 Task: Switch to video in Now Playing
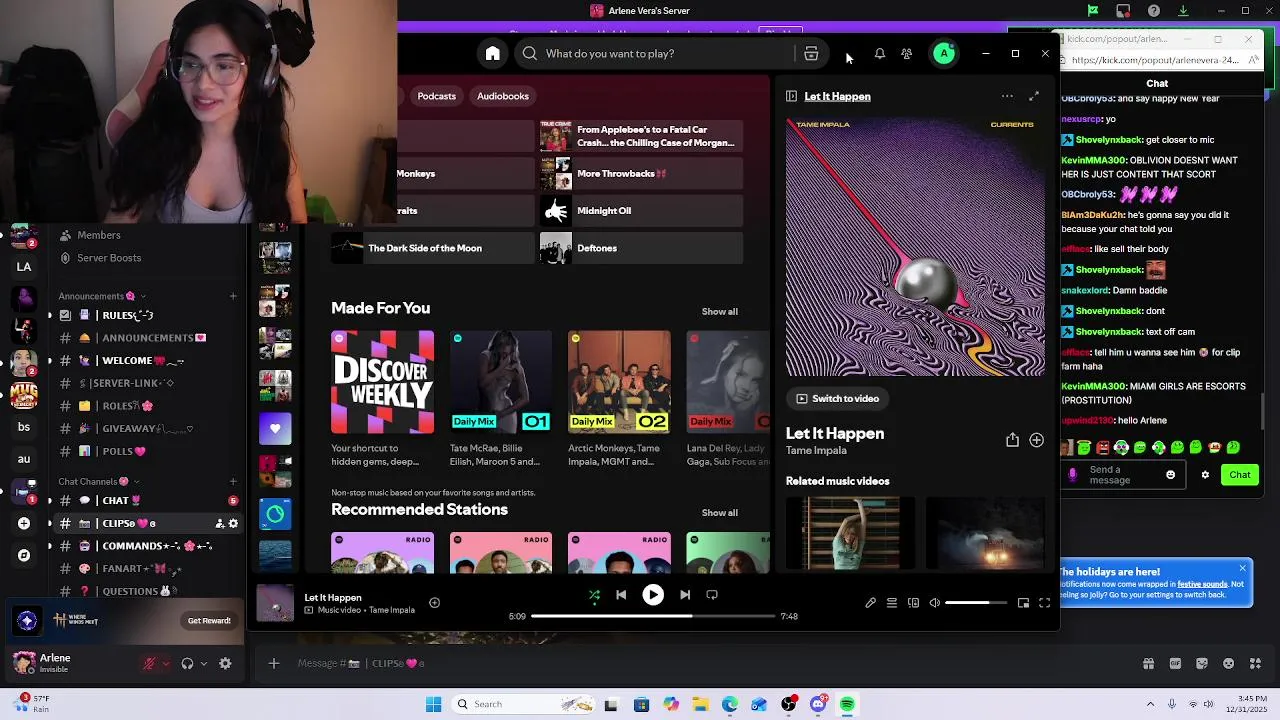[x=838, y=398]
